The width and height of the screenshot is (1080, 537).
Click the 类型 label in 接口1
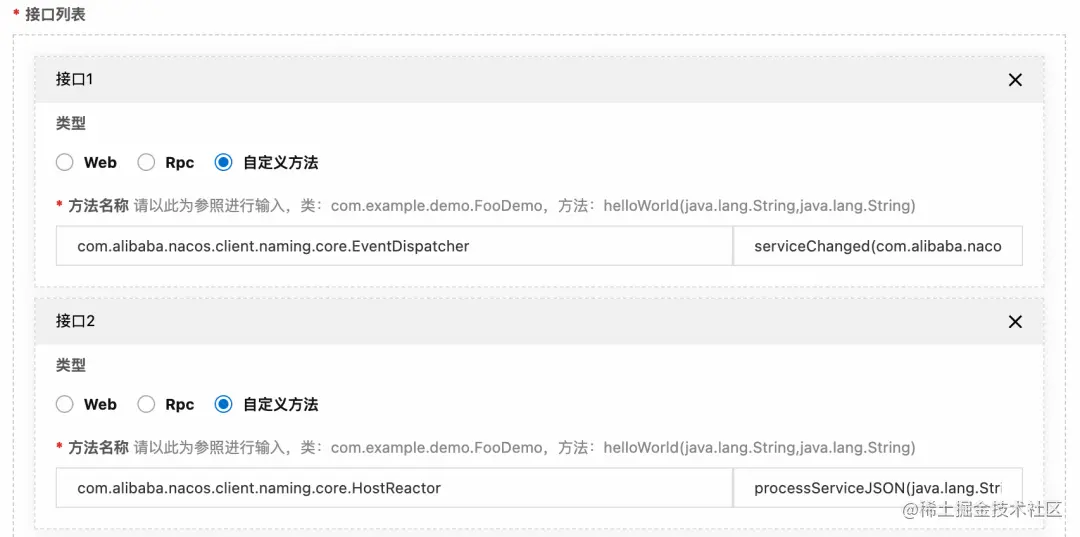pos(71,123)
